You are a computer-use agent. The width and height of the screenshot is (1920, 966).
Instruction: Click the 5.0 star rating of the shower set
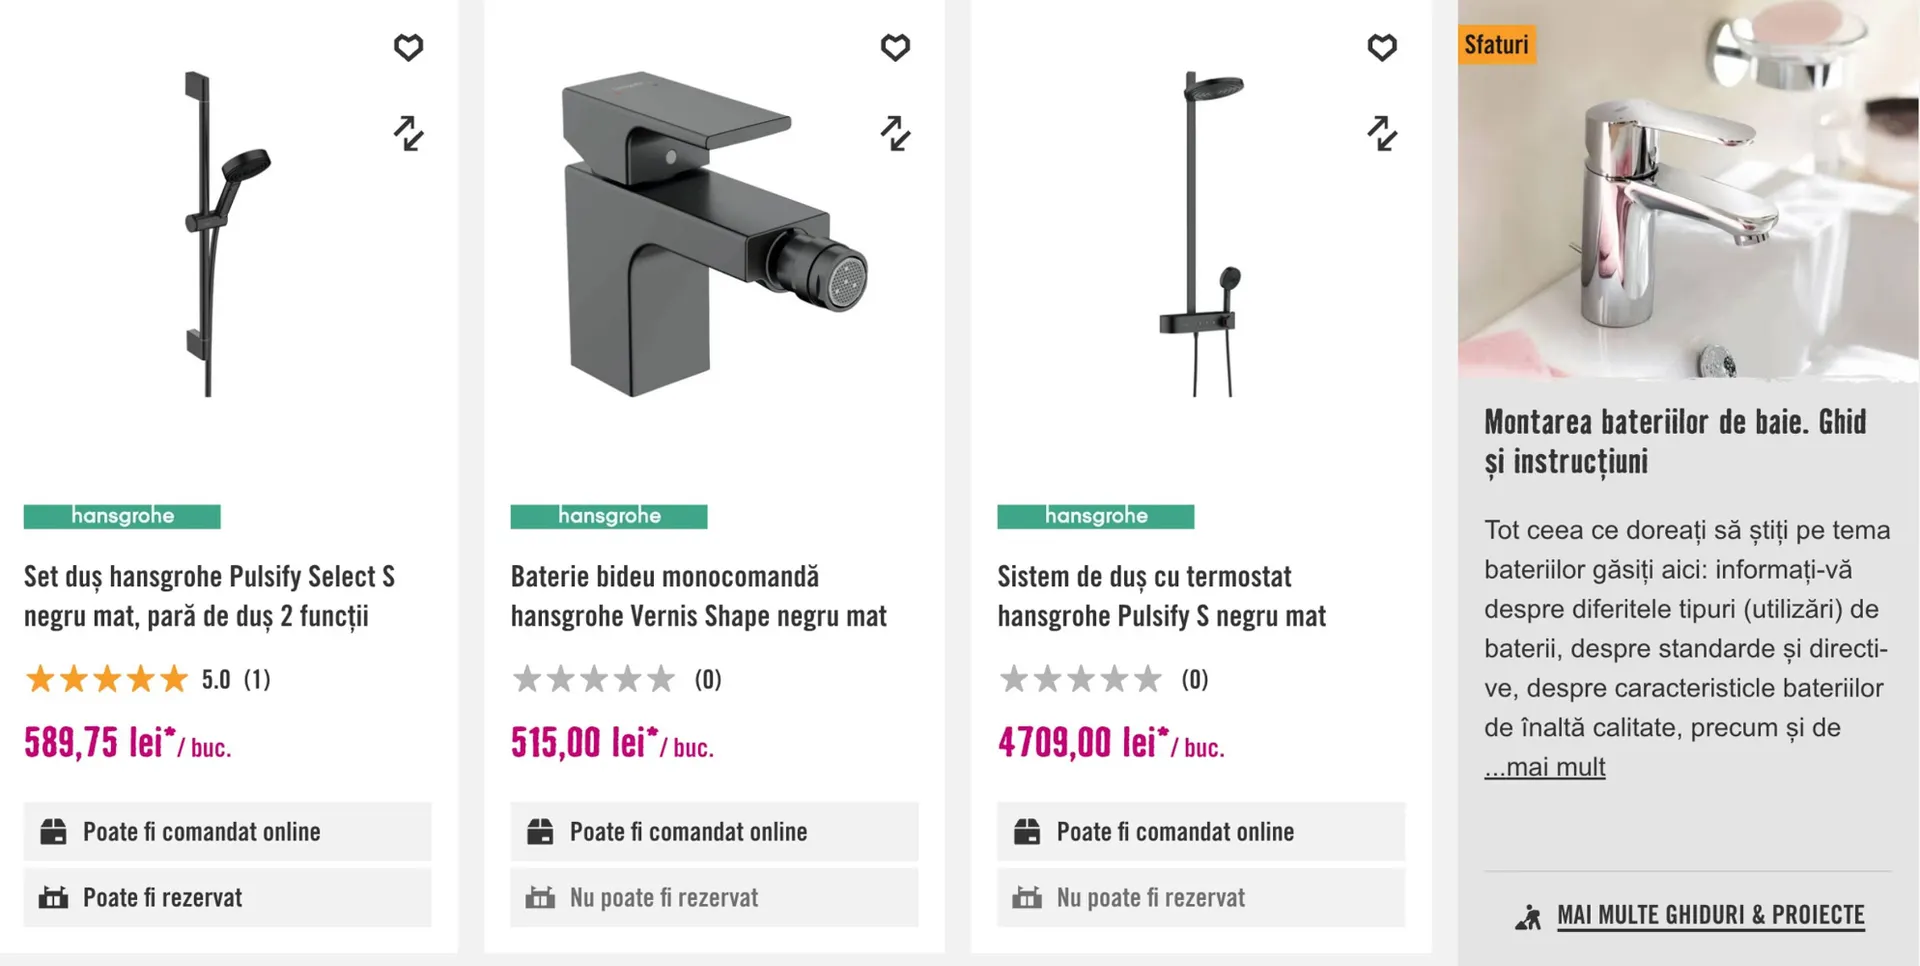pyautogui.click(x=147, y=680)
